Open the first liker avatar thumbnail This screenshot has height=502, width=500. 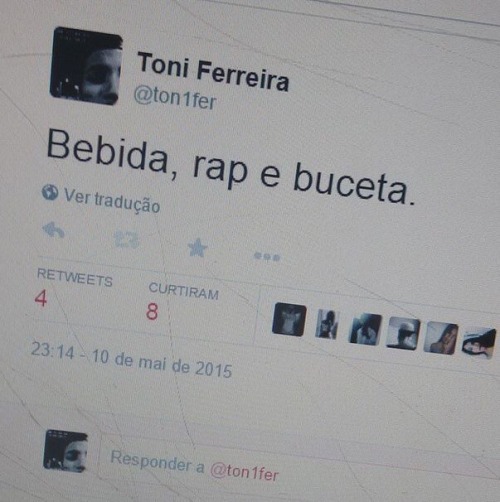[289, 319]
